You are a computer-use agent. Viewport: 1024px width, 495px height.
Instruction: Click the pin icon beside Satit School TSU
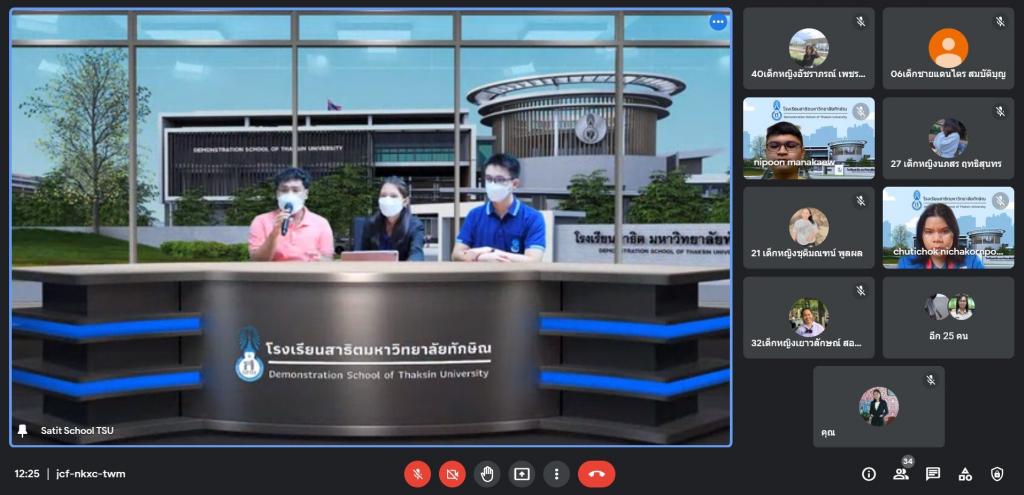23,430
